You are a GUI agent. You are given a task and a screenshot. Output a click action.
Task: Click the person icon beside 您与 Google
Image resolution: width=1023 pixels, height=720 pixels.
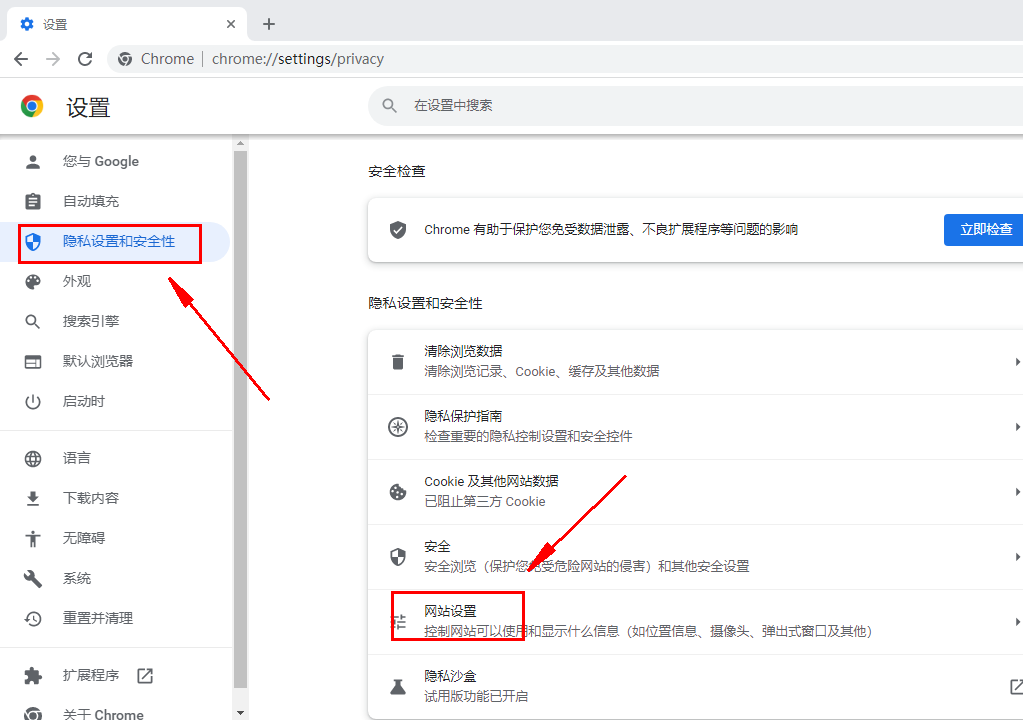[33, 162]
